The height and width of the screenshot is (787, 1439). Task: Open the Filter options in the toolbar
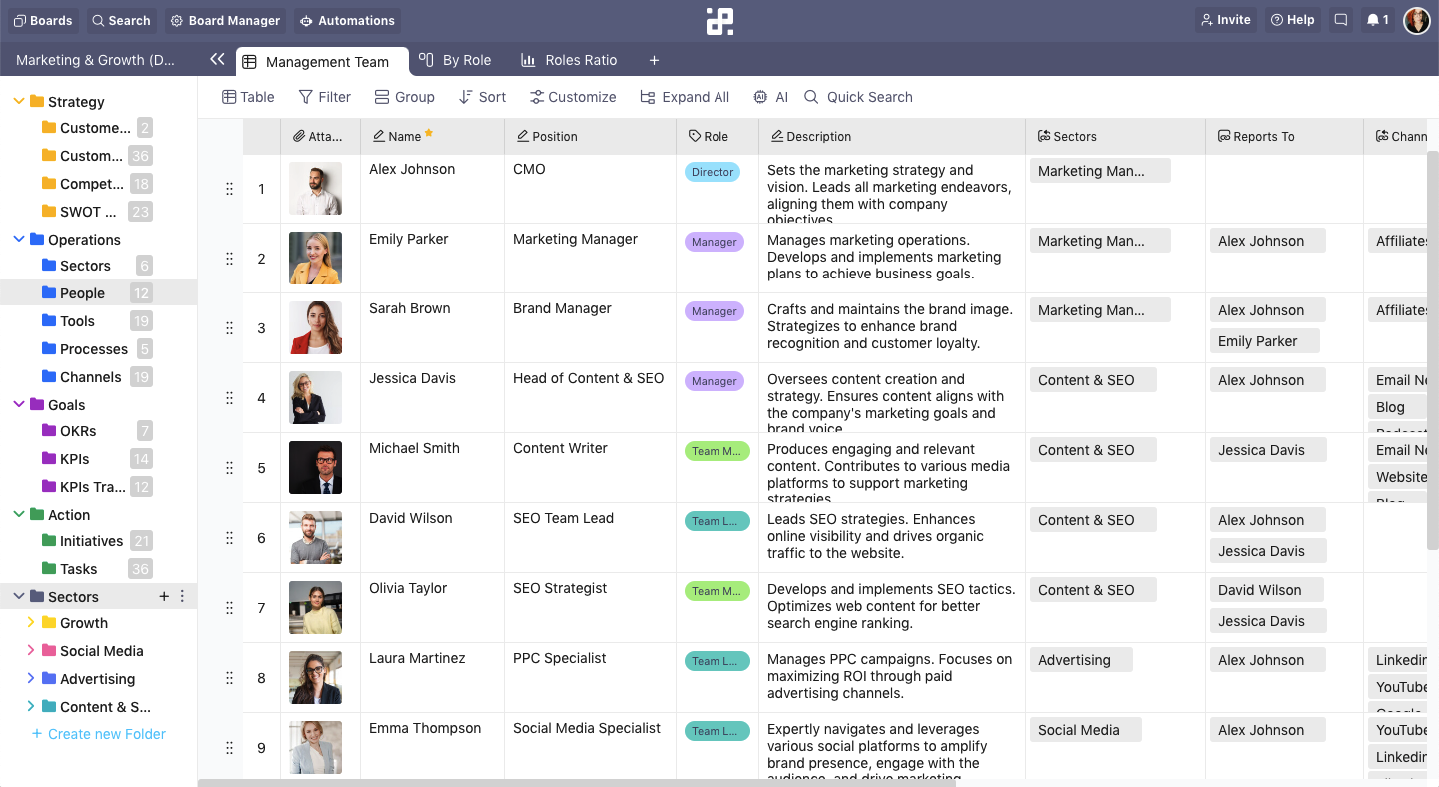click(x=324, y=96)
